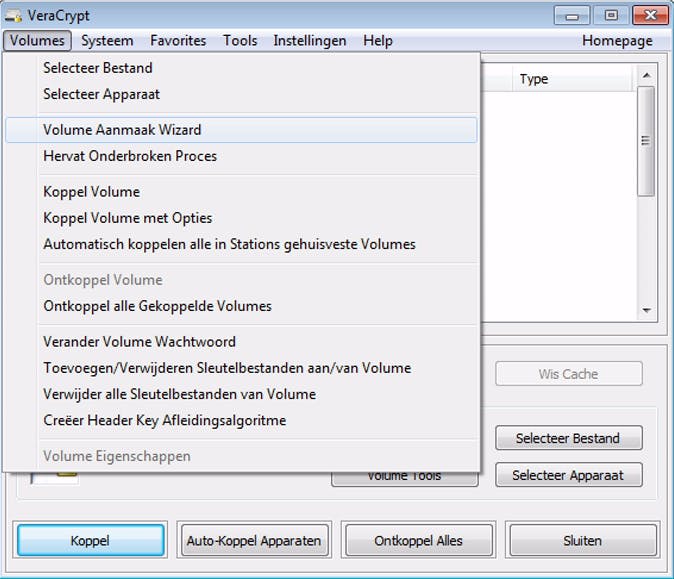Image resolution: width=674 pixels, height=579 pixels.
Task: Select Verwijder alle Sleutelbestanden van Volume
Action: (241, 394)
